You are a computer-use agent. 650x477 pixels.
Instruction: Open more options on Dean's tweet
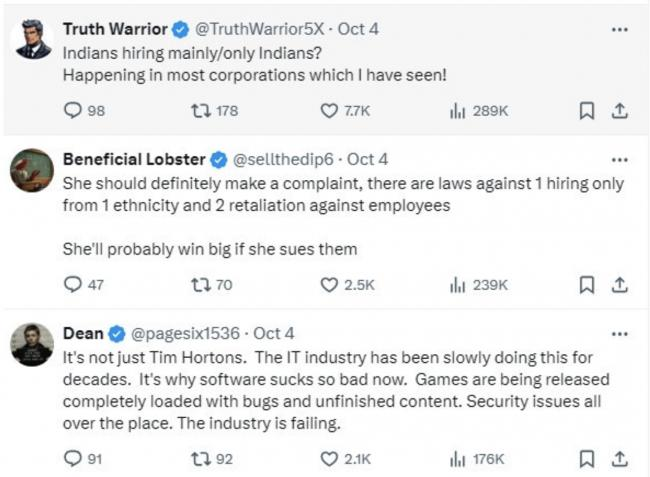tap(620, 333)
